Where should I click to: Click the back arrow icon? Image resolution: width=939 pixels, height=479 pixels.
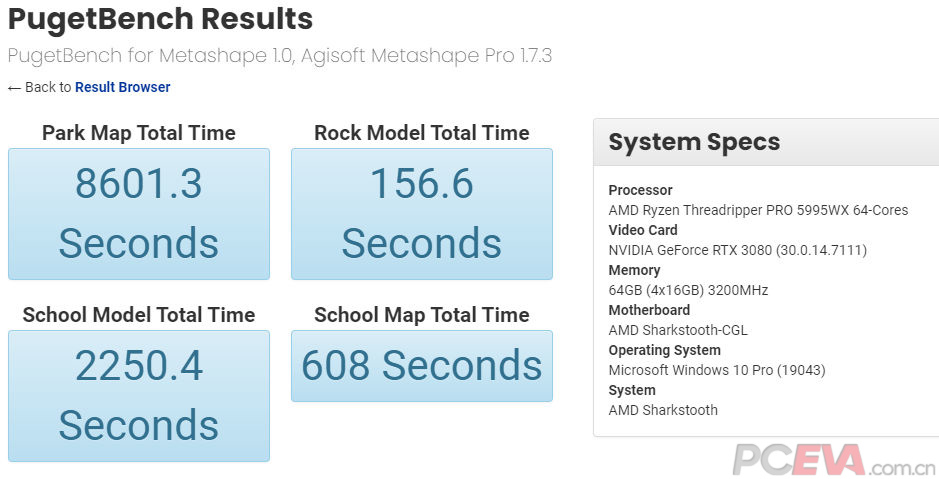(x=14, y=88)
